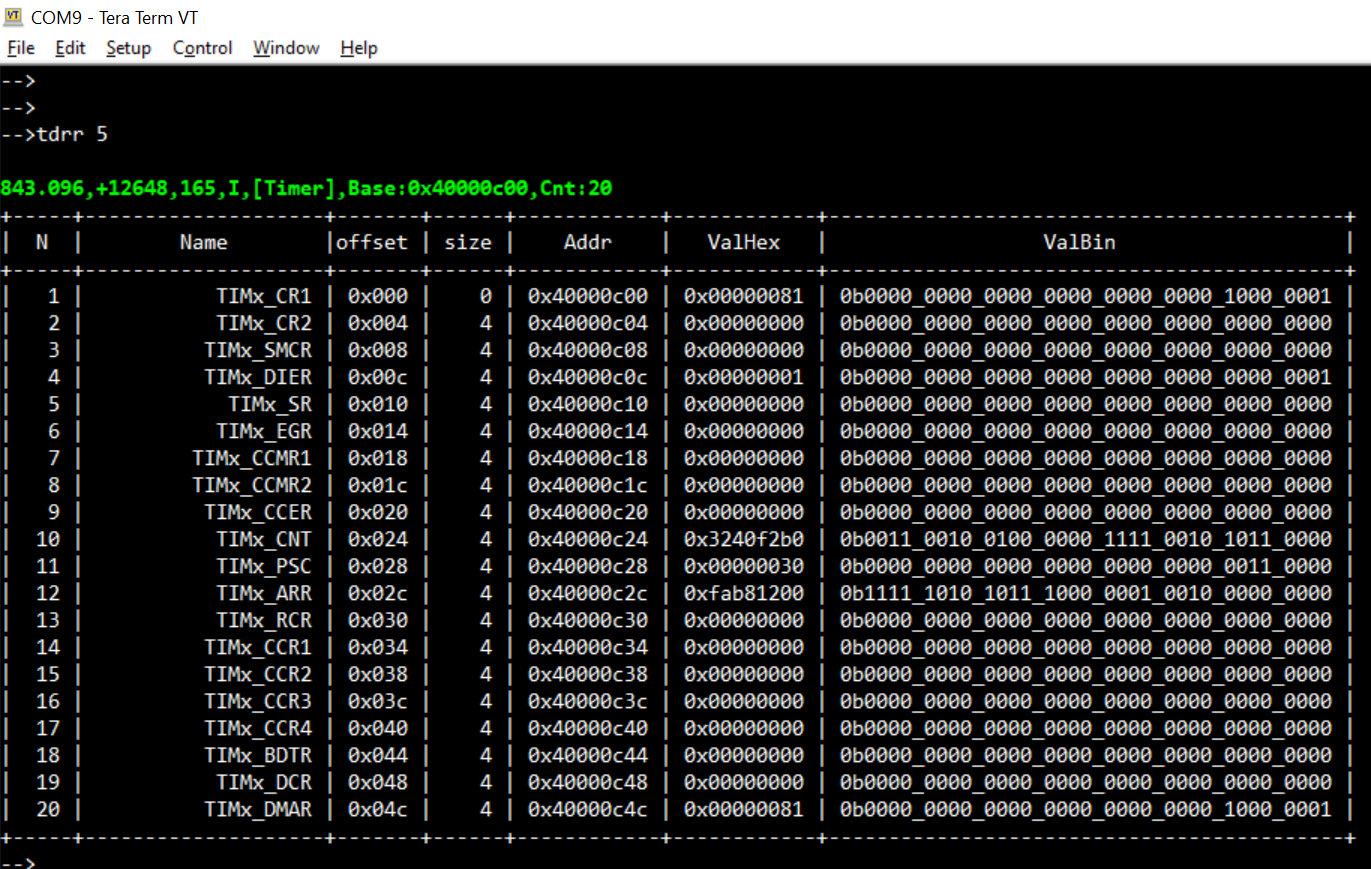
Task: Select the TIMx_CCMR2 register name
Action: tap(252, 485)
